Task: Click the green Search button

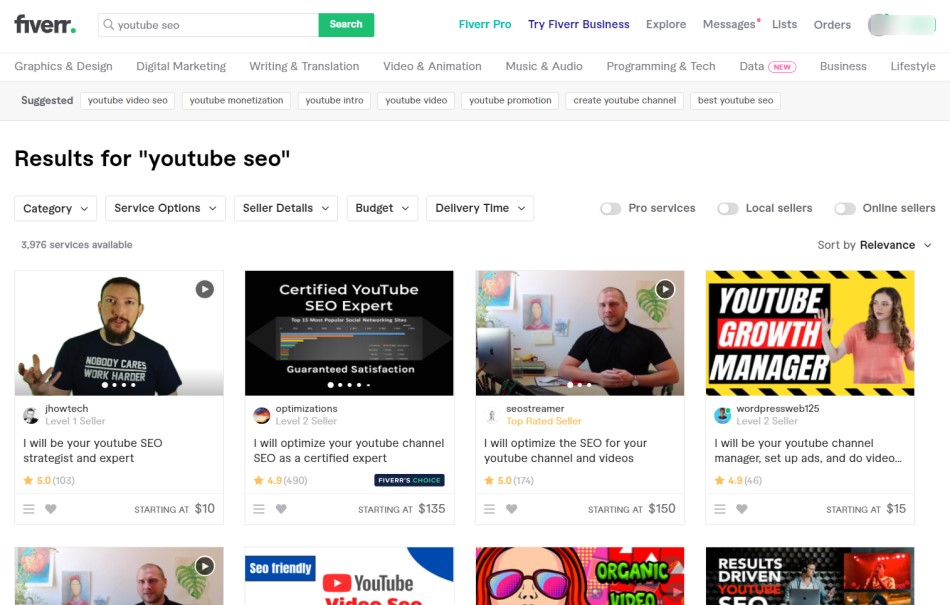Action: point(346,25)
